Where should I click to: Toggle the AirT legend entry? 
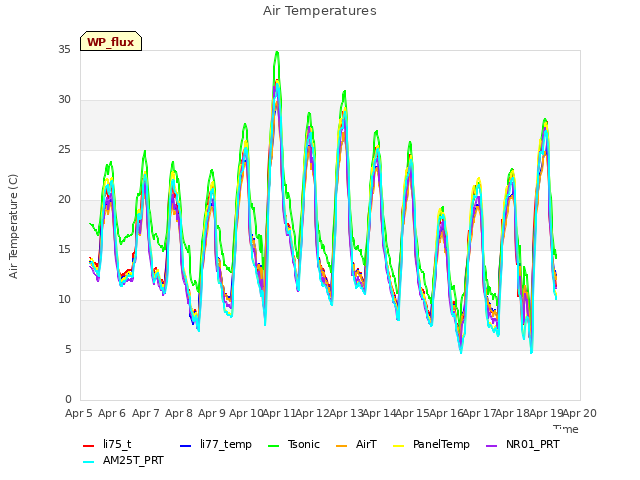[356, 444]
